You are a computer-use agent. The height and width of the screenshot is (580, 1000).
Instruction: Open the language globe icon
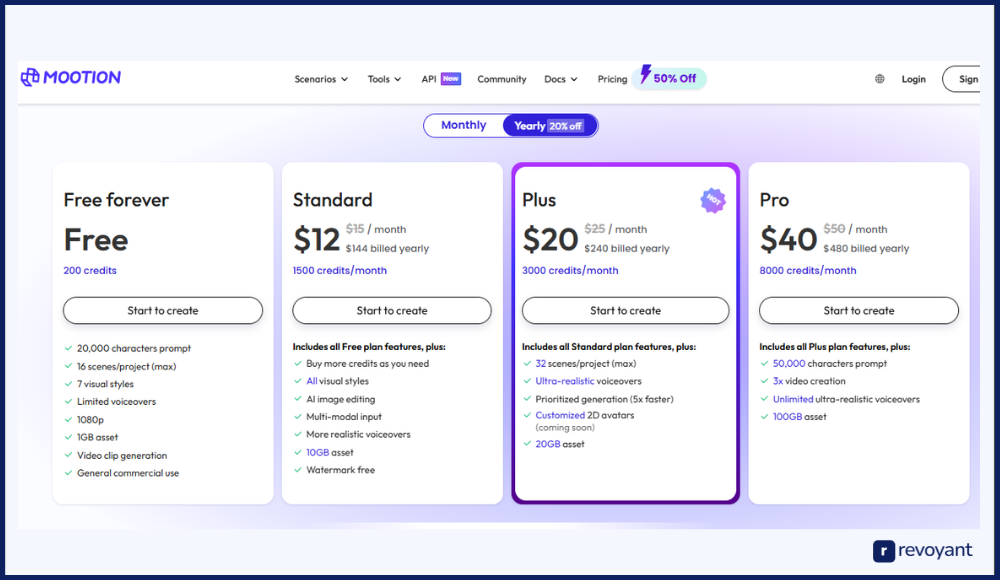[879, 79]
